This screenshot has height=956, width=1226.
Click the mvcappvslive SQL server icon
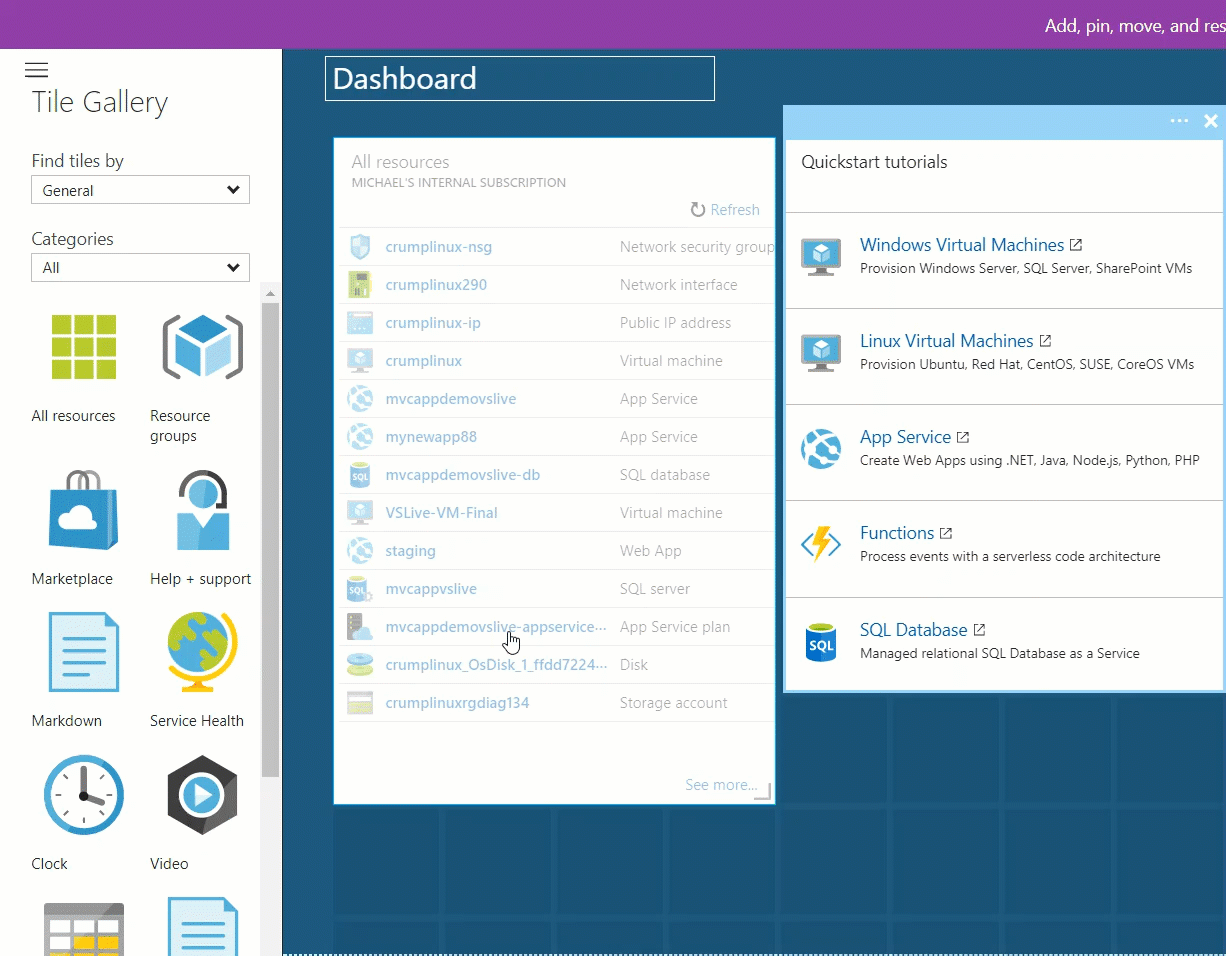[x=359, y=589]
